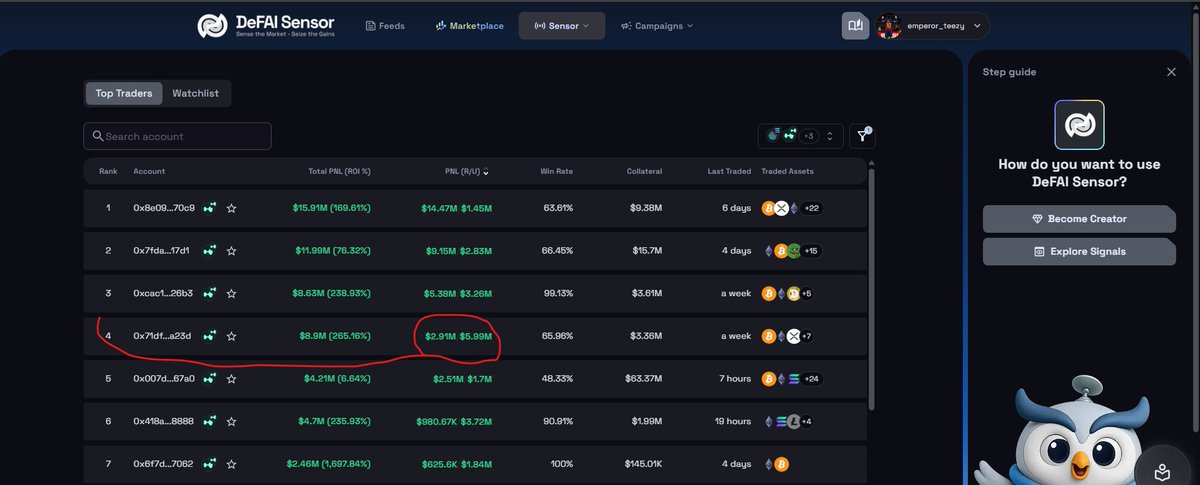Click the Total PNL (ROI %) header
1200x485 pixels.
339,171
